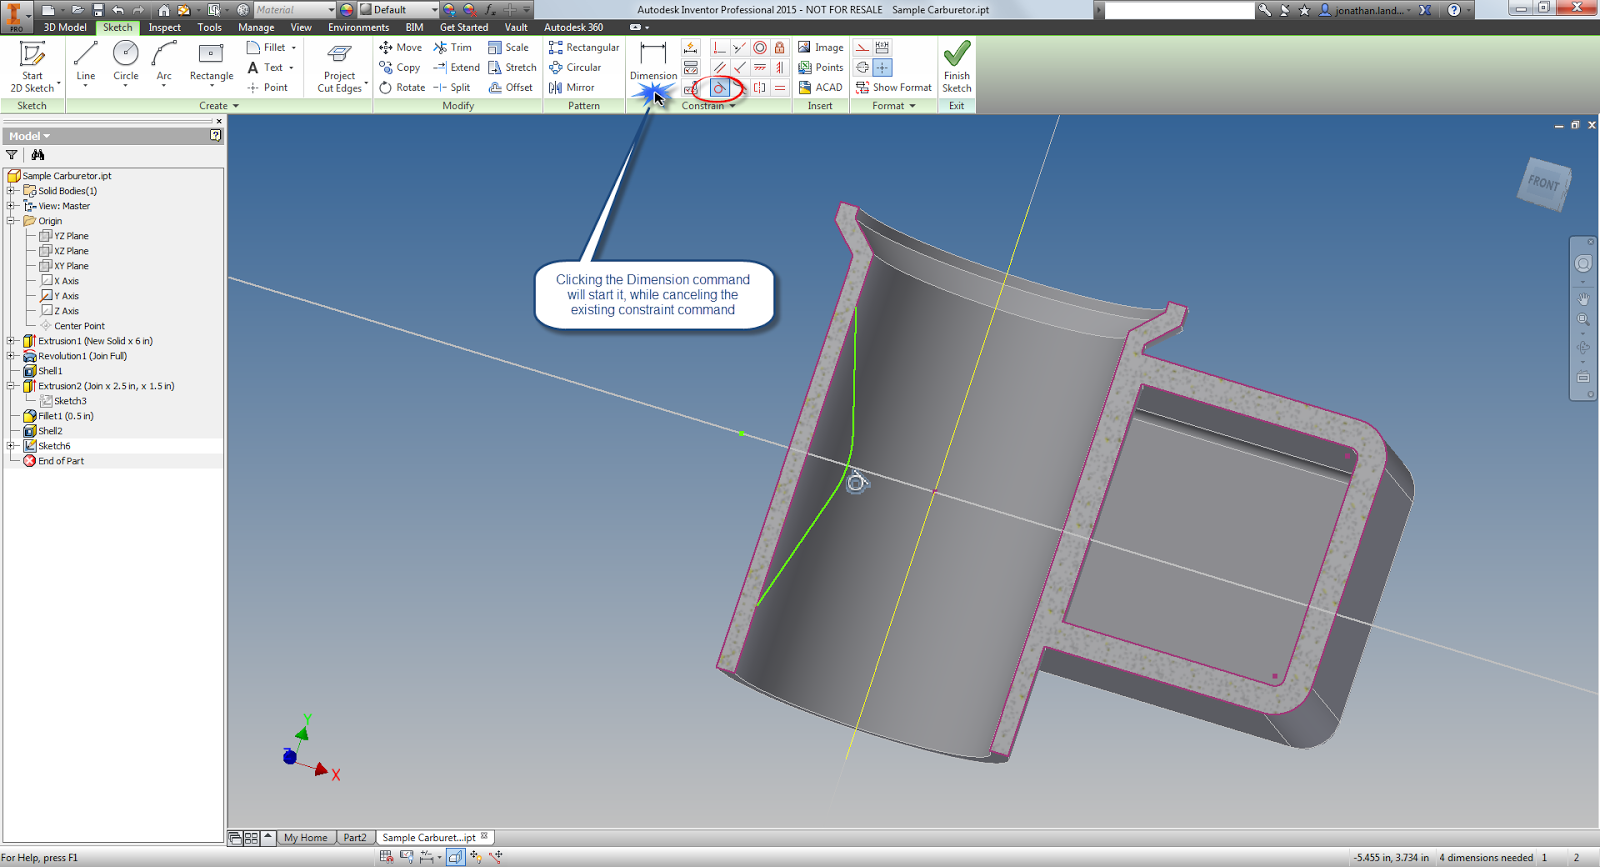Expand Solid Bodies(1) node
Viewport: 1600px width, 867px height.
[x=12, y=191]
